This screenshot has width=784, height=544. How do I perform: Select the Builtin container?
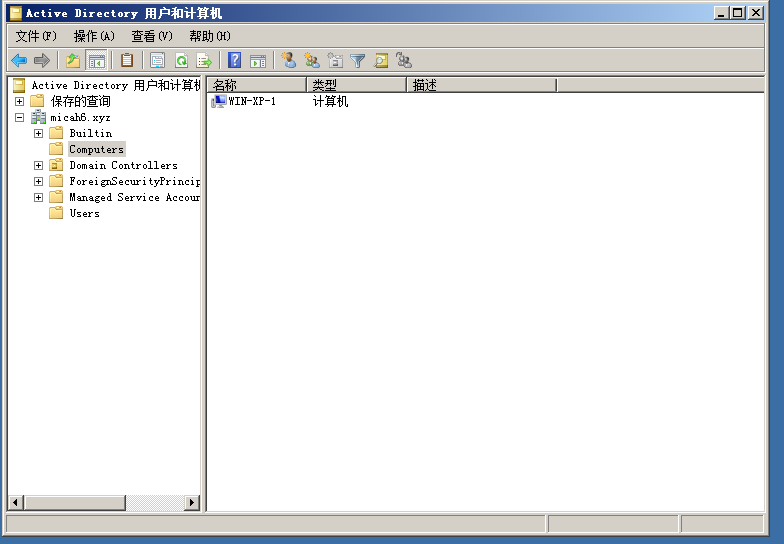click(90, 134)
